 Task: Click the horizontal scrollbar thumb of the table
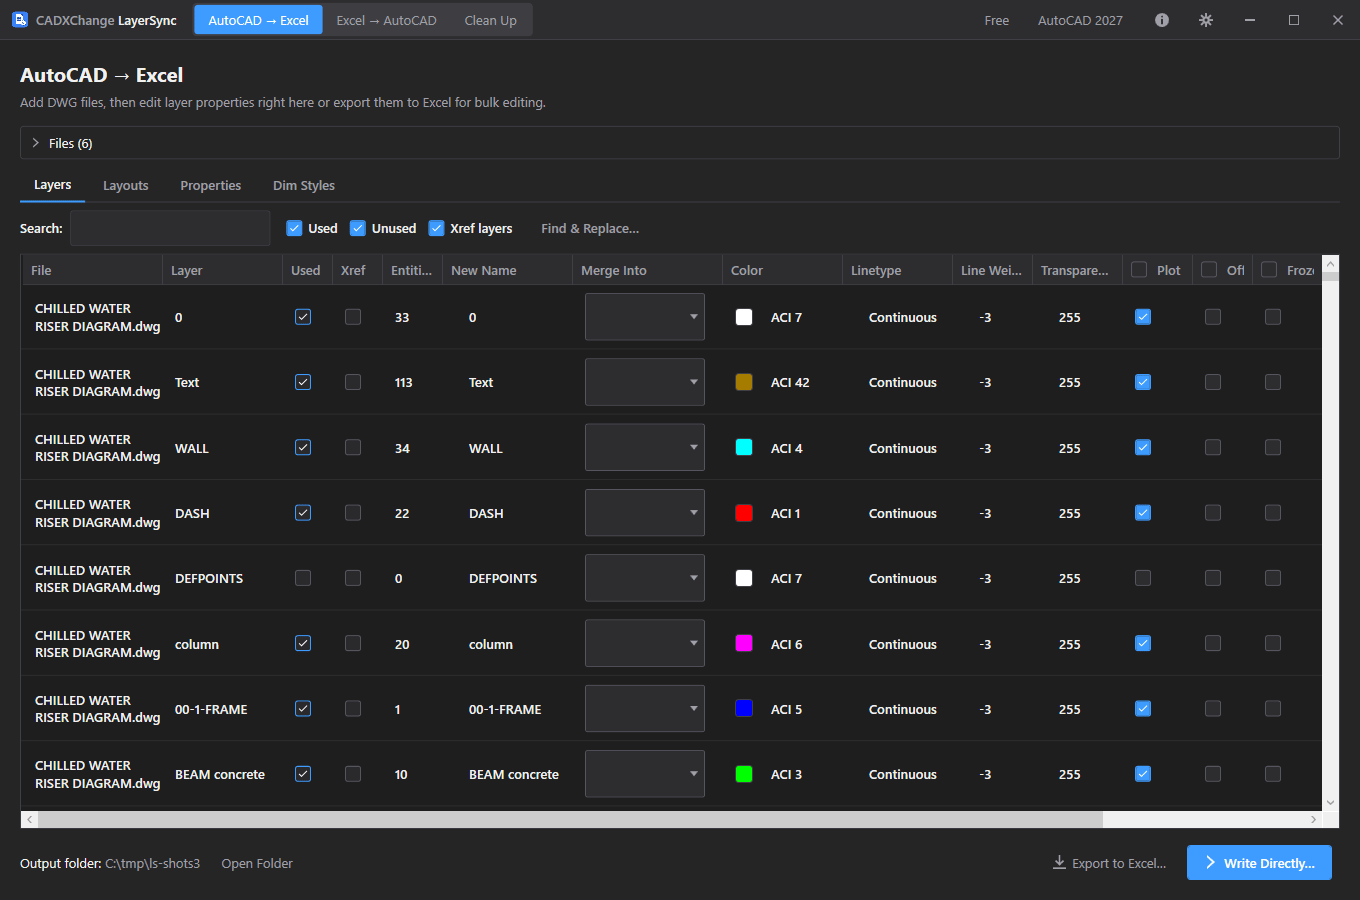click(x=571, y=819)
